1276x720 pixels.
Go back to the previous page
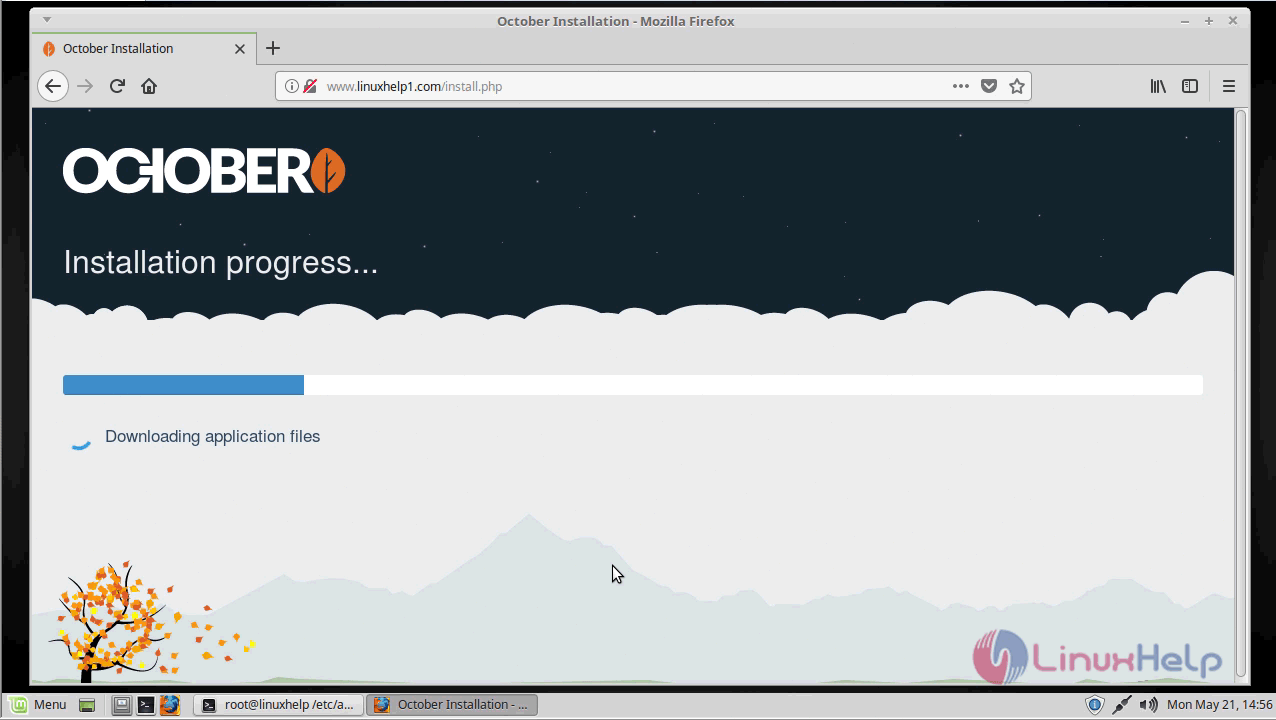[53, 86]
